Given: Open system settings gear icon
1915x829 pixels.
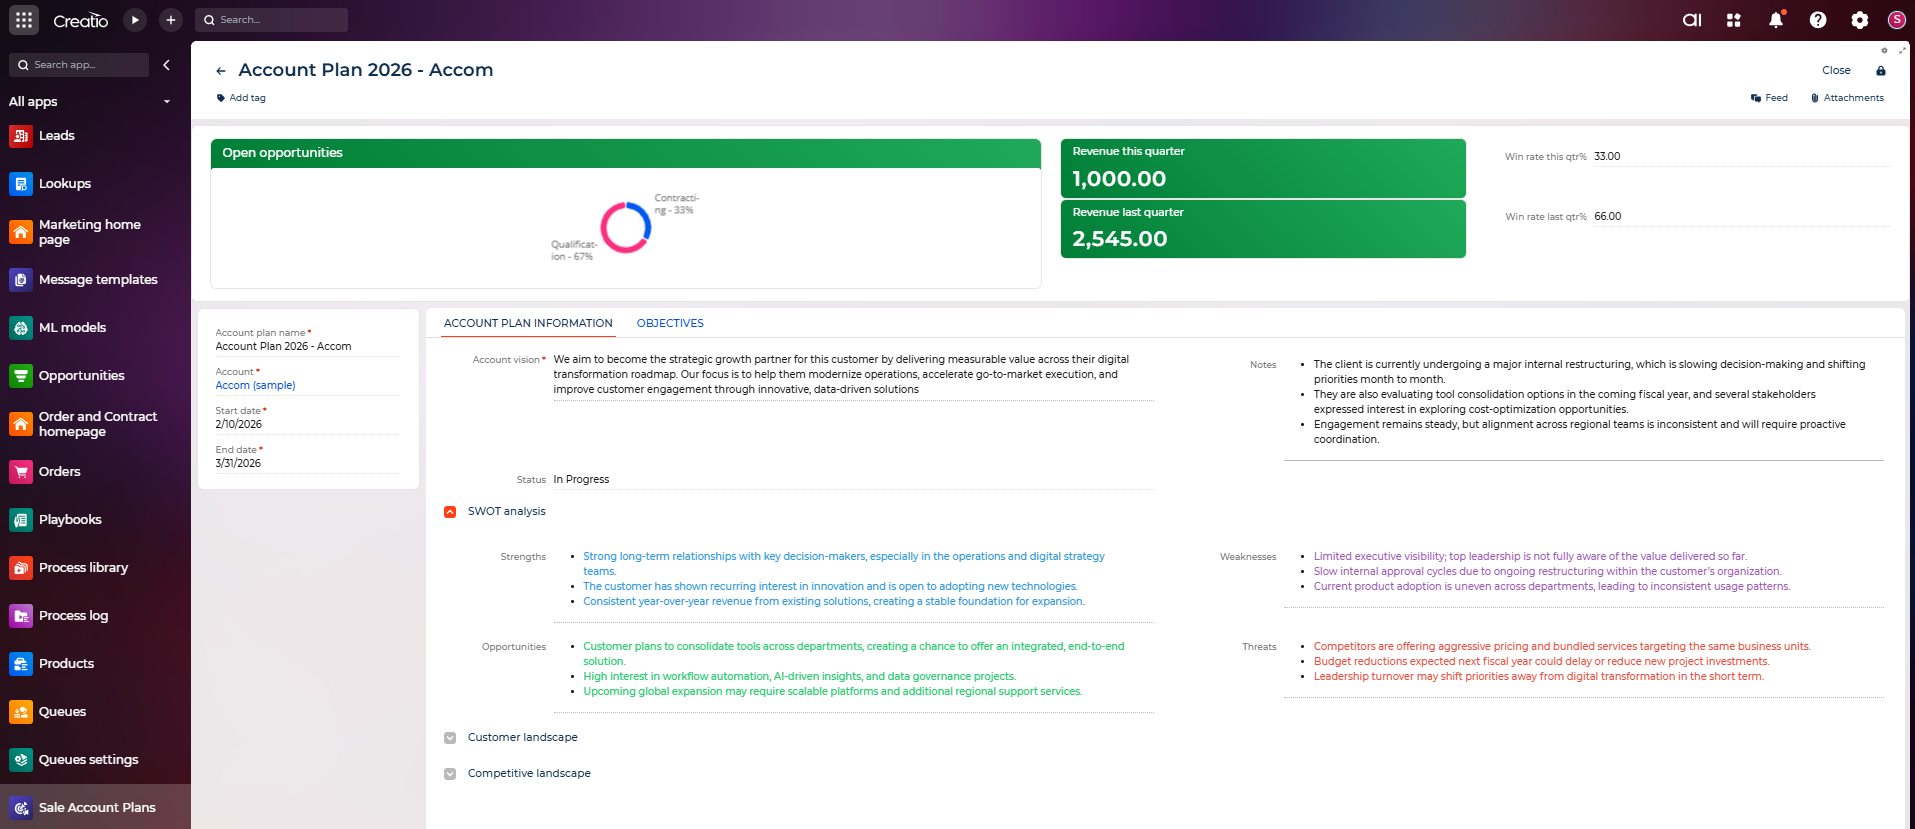Looking at the screenshot, I should pyautogui.click(x=1859, y=20).
